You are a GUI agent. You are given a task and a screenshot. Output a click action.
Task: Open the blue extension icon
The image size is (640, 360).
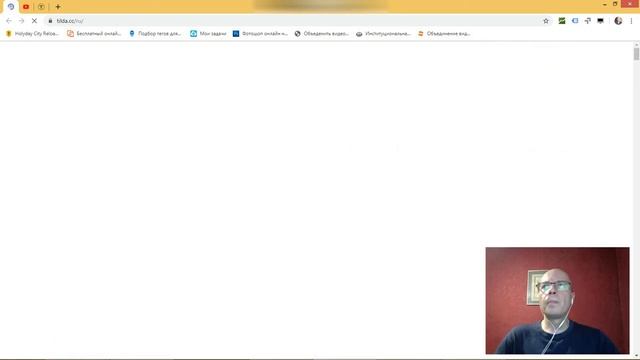coord(575,21)
